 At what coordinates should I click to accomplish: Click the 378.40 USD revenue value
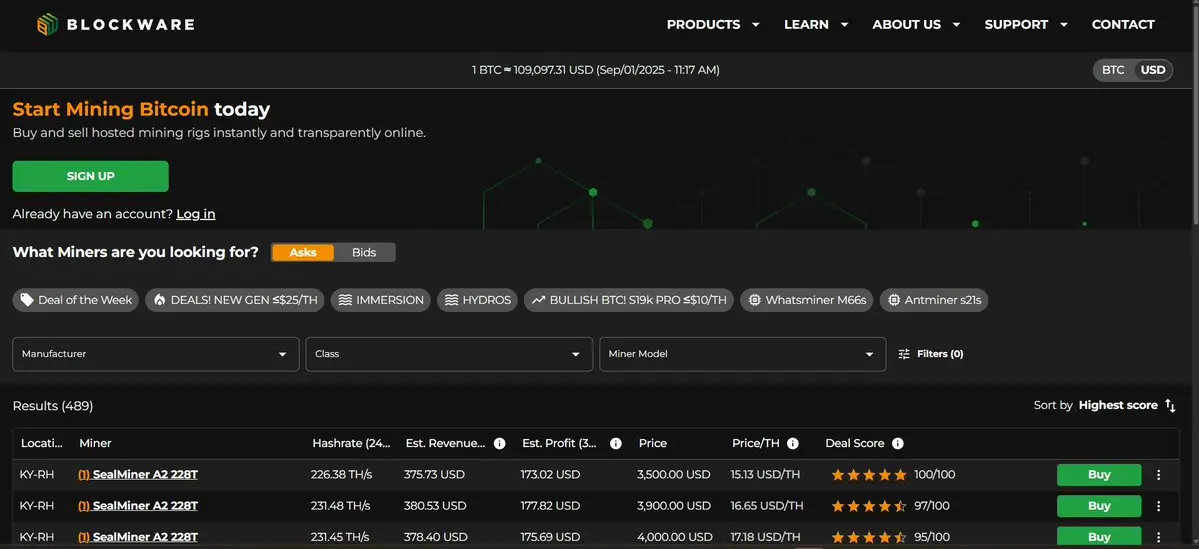(435, 538)
